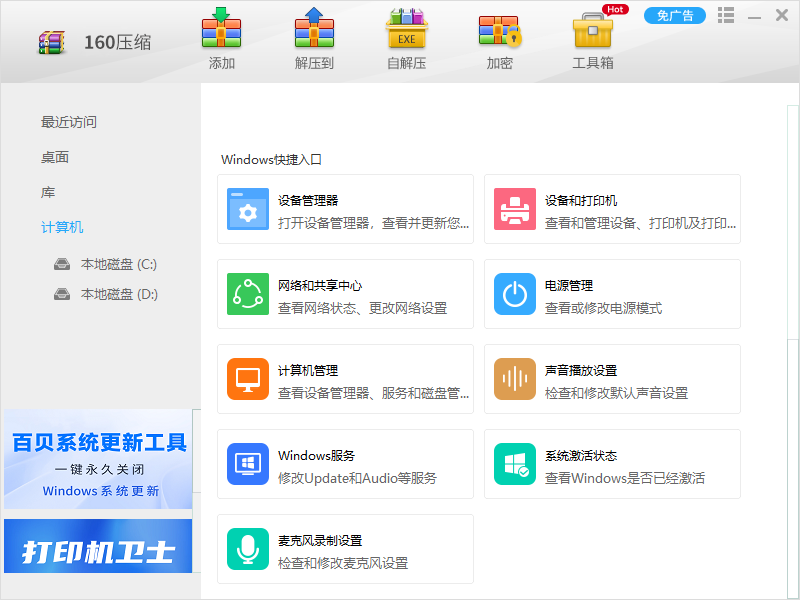Viewport: 800px width, 600px height.
Task: Click the 百贝系统更新工具 ad banner
Action: [x=98, y=459]
